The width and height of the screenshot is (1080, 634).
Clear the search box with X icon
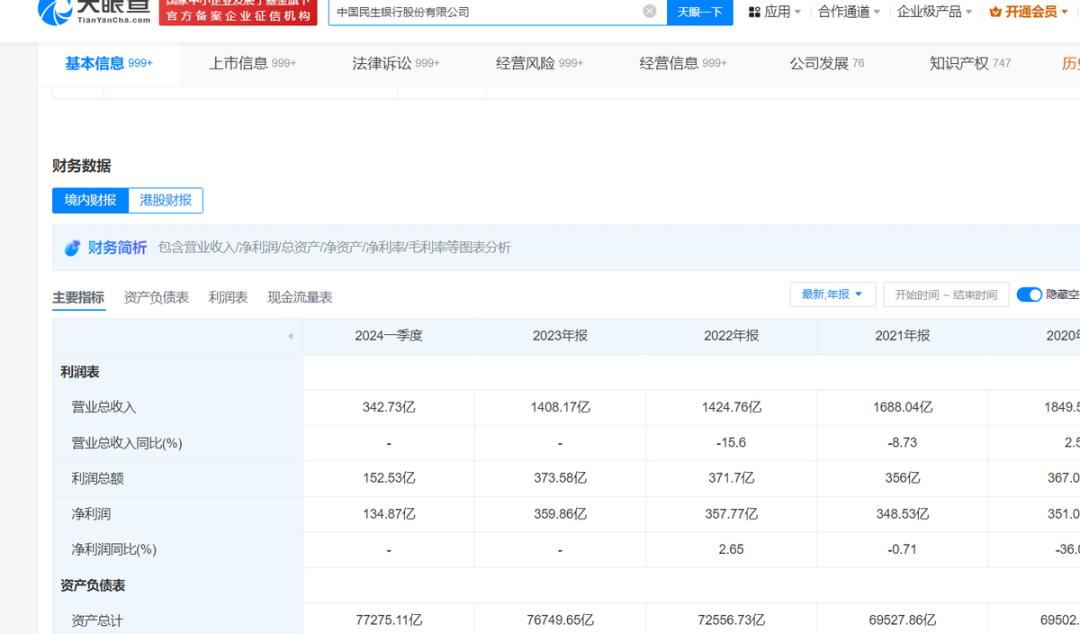click(x=649, y=12)
